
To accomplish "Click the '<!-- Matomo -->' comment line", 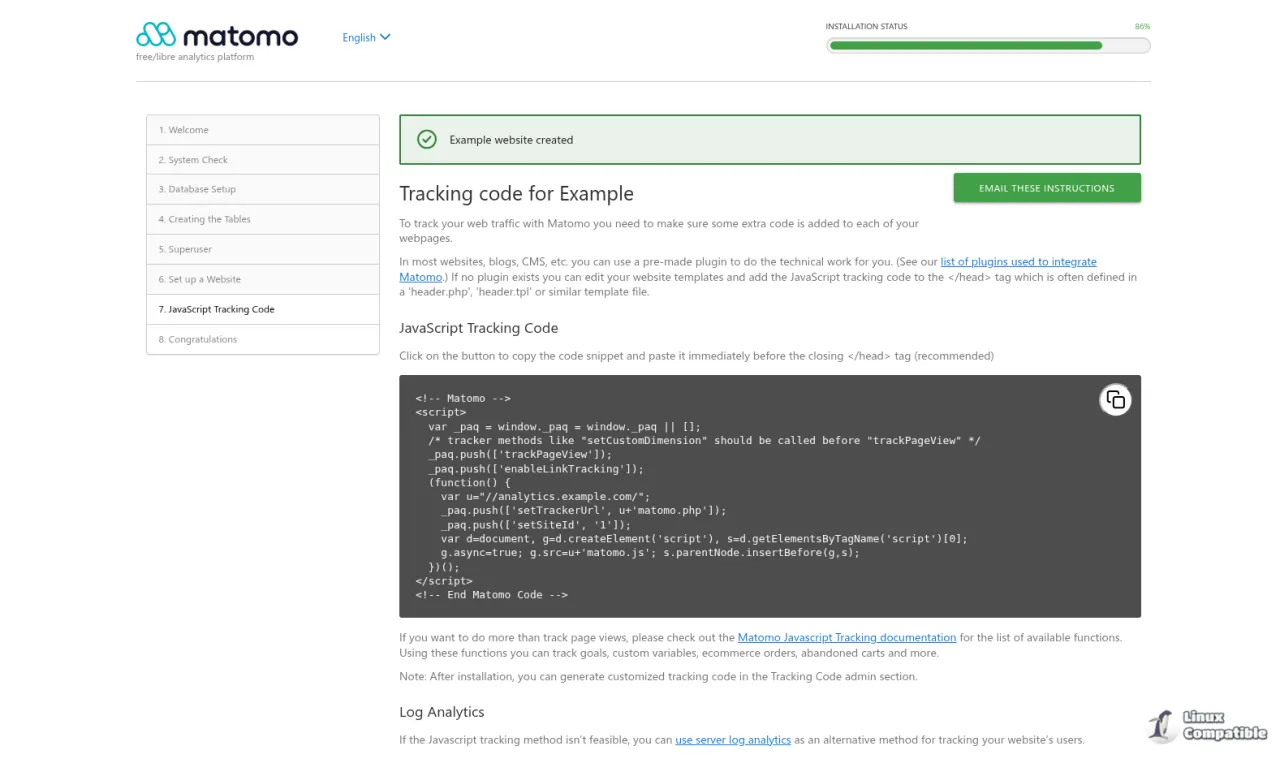I will (463, 398).
